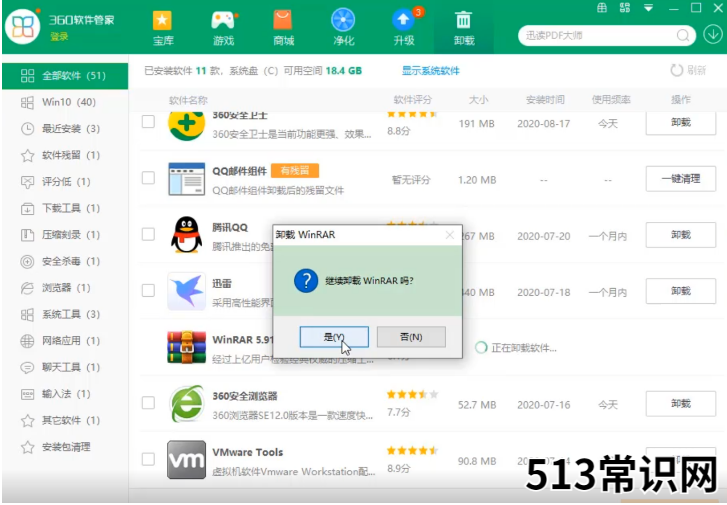The width and height of the screenshot is (727, 505).
Task: Select 网络应用 (1) category
Action: 65,341
